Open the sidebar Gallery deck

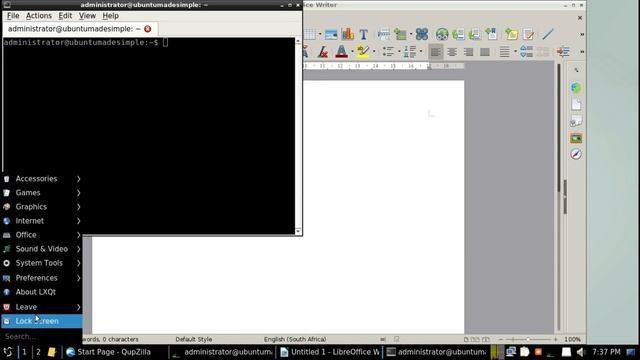tap(576, 138)
